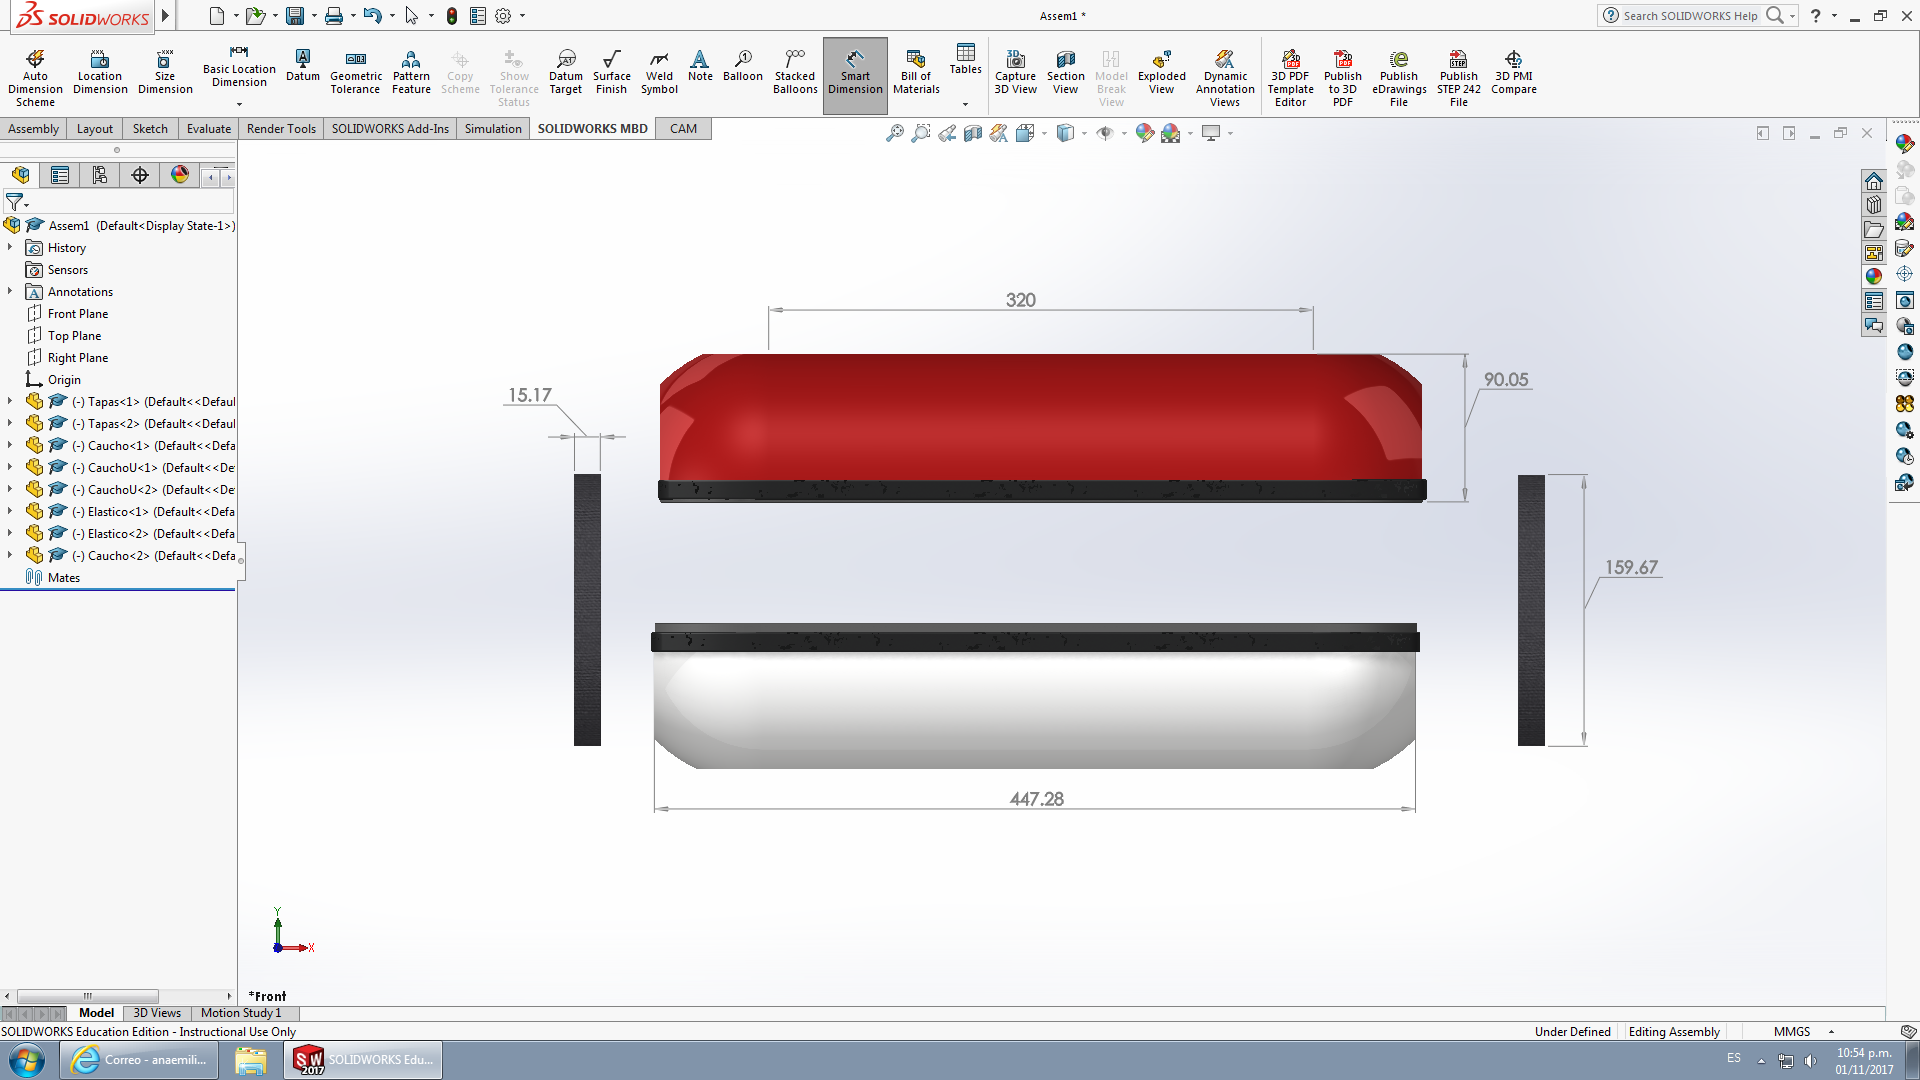This screenshot has height=1080, width=1920.
Task: Click Auto Dimension Scheme tool
Action: 35,78
